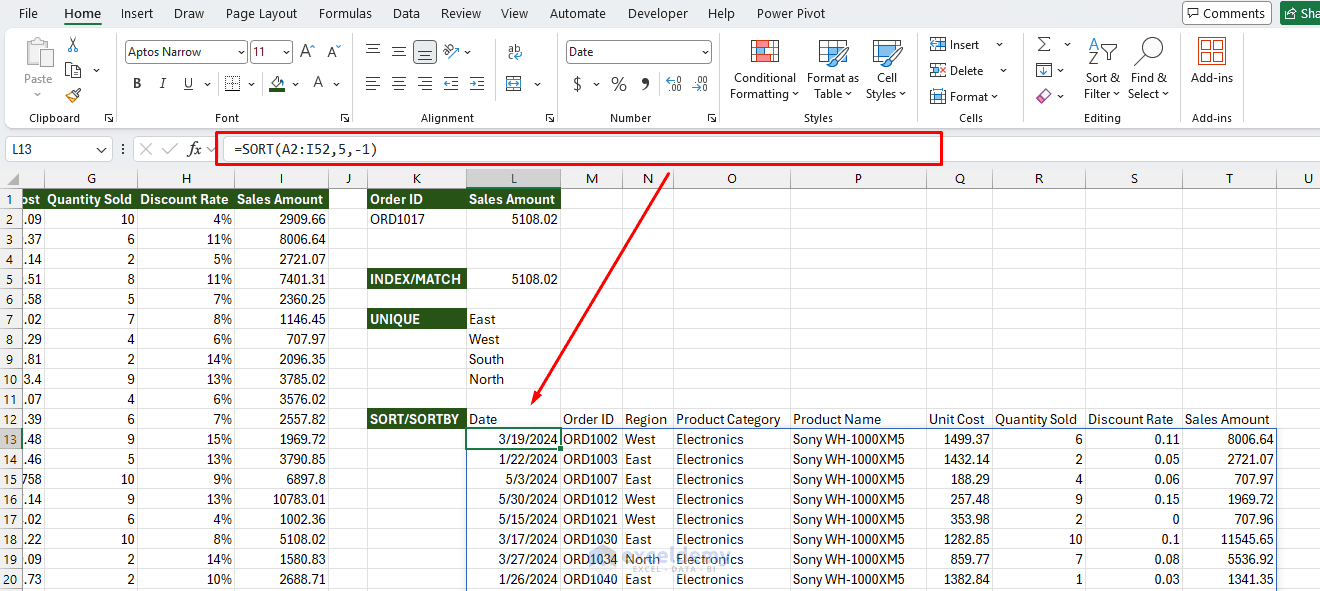Viewport: 1320px width, 591px height.
Task: Toggle Bottom Align
Action: click(x=425, y=52)
